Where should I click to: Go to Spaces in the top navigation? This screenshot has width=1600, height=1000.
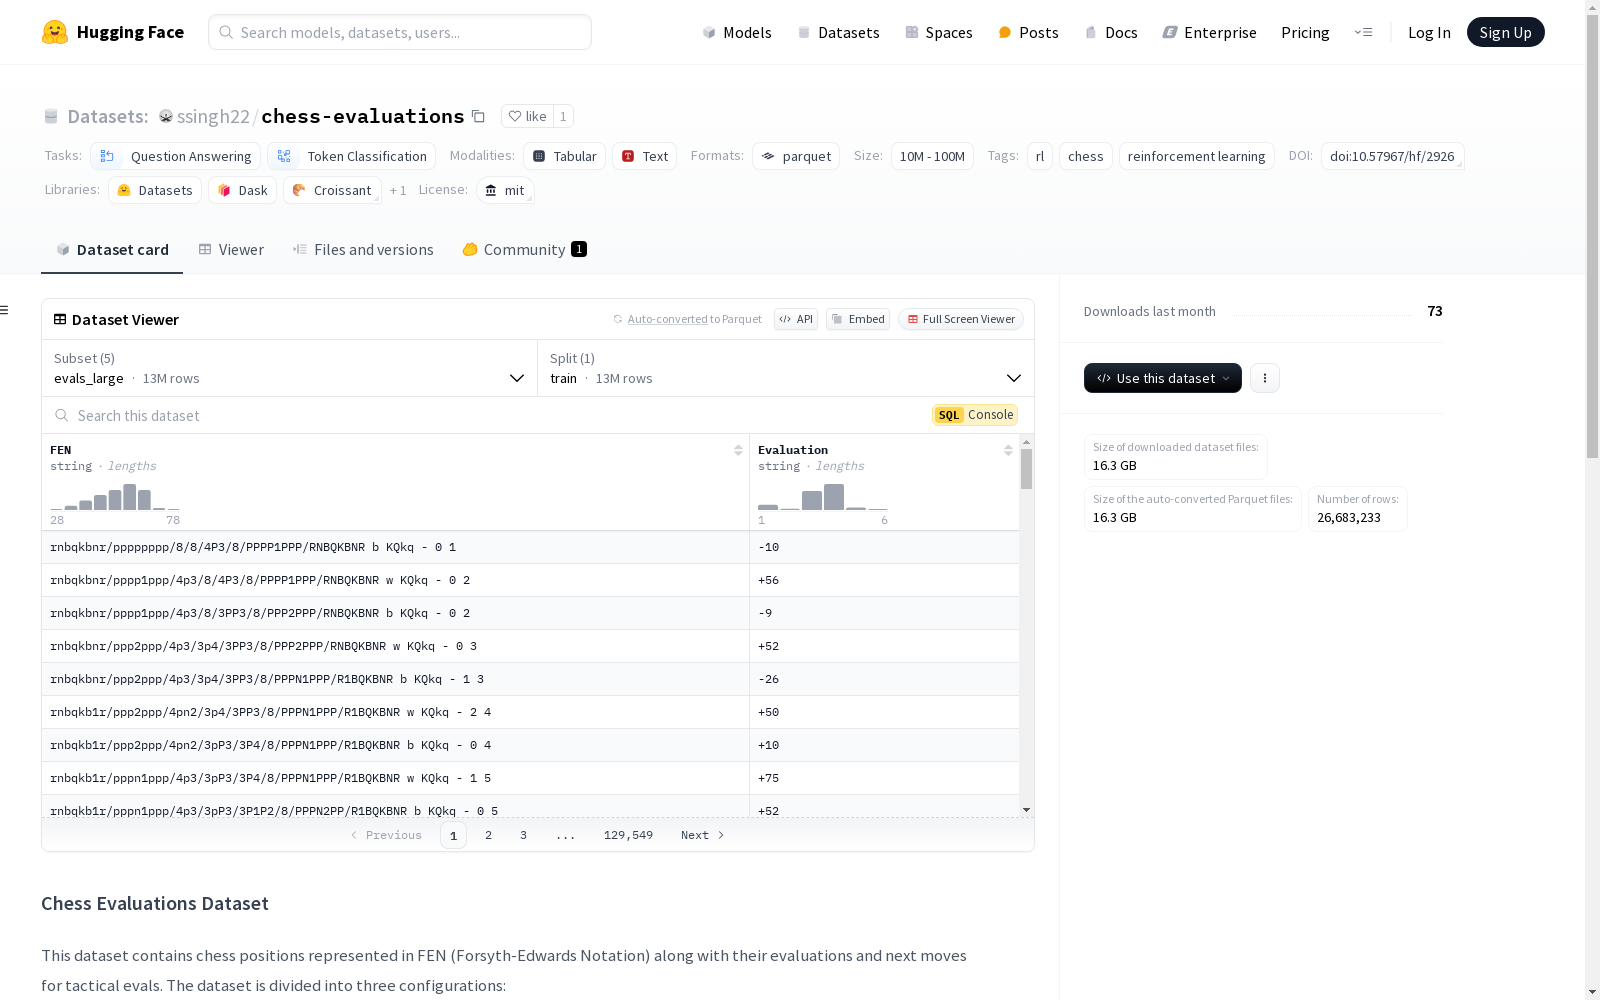pos(939,32)
